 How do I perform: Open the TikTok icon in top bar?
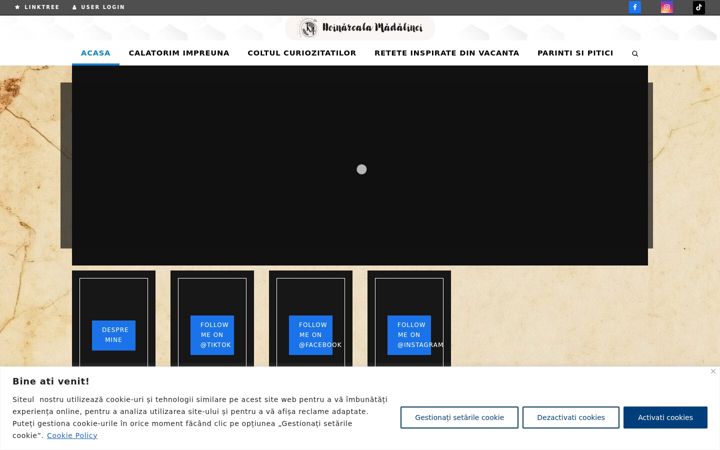click(x=698, y=7)
